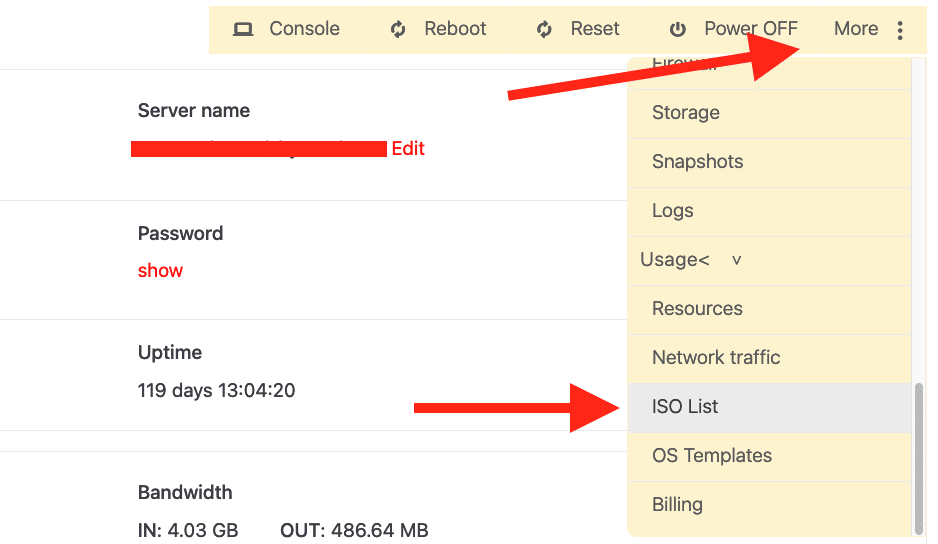The width and height of the screenshot is (938, 544).
Task: Click the red Edit link by server name
Action: 408,148
